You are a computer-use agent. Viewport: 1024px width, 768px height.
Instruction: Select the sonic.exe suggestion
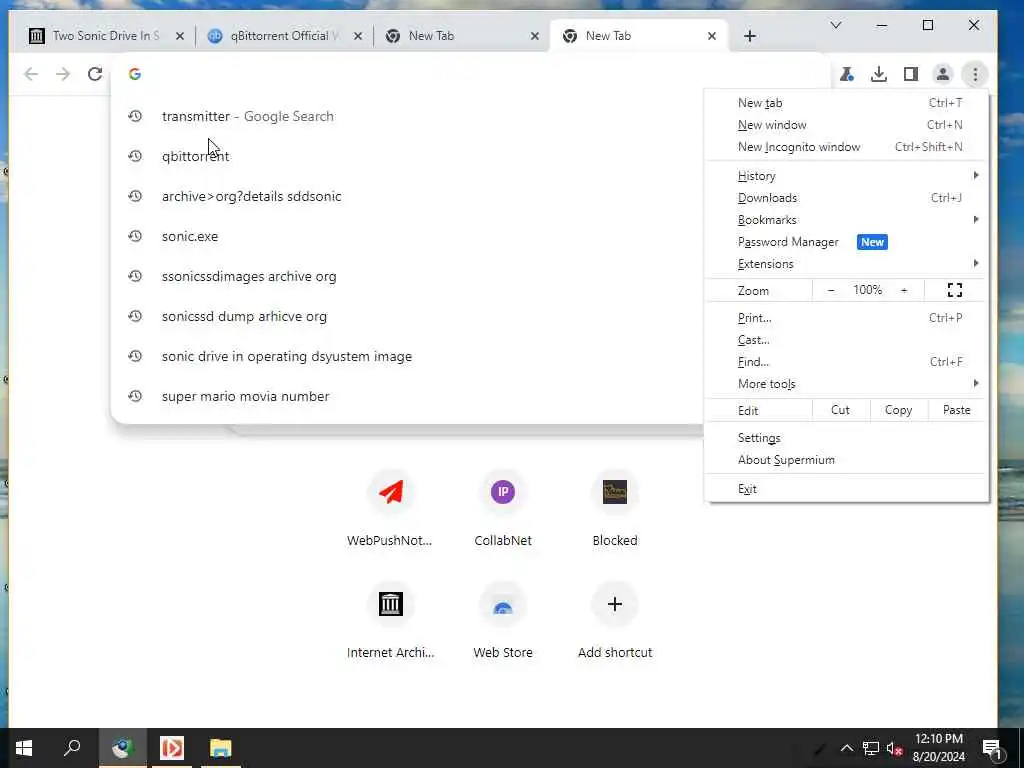408,236
